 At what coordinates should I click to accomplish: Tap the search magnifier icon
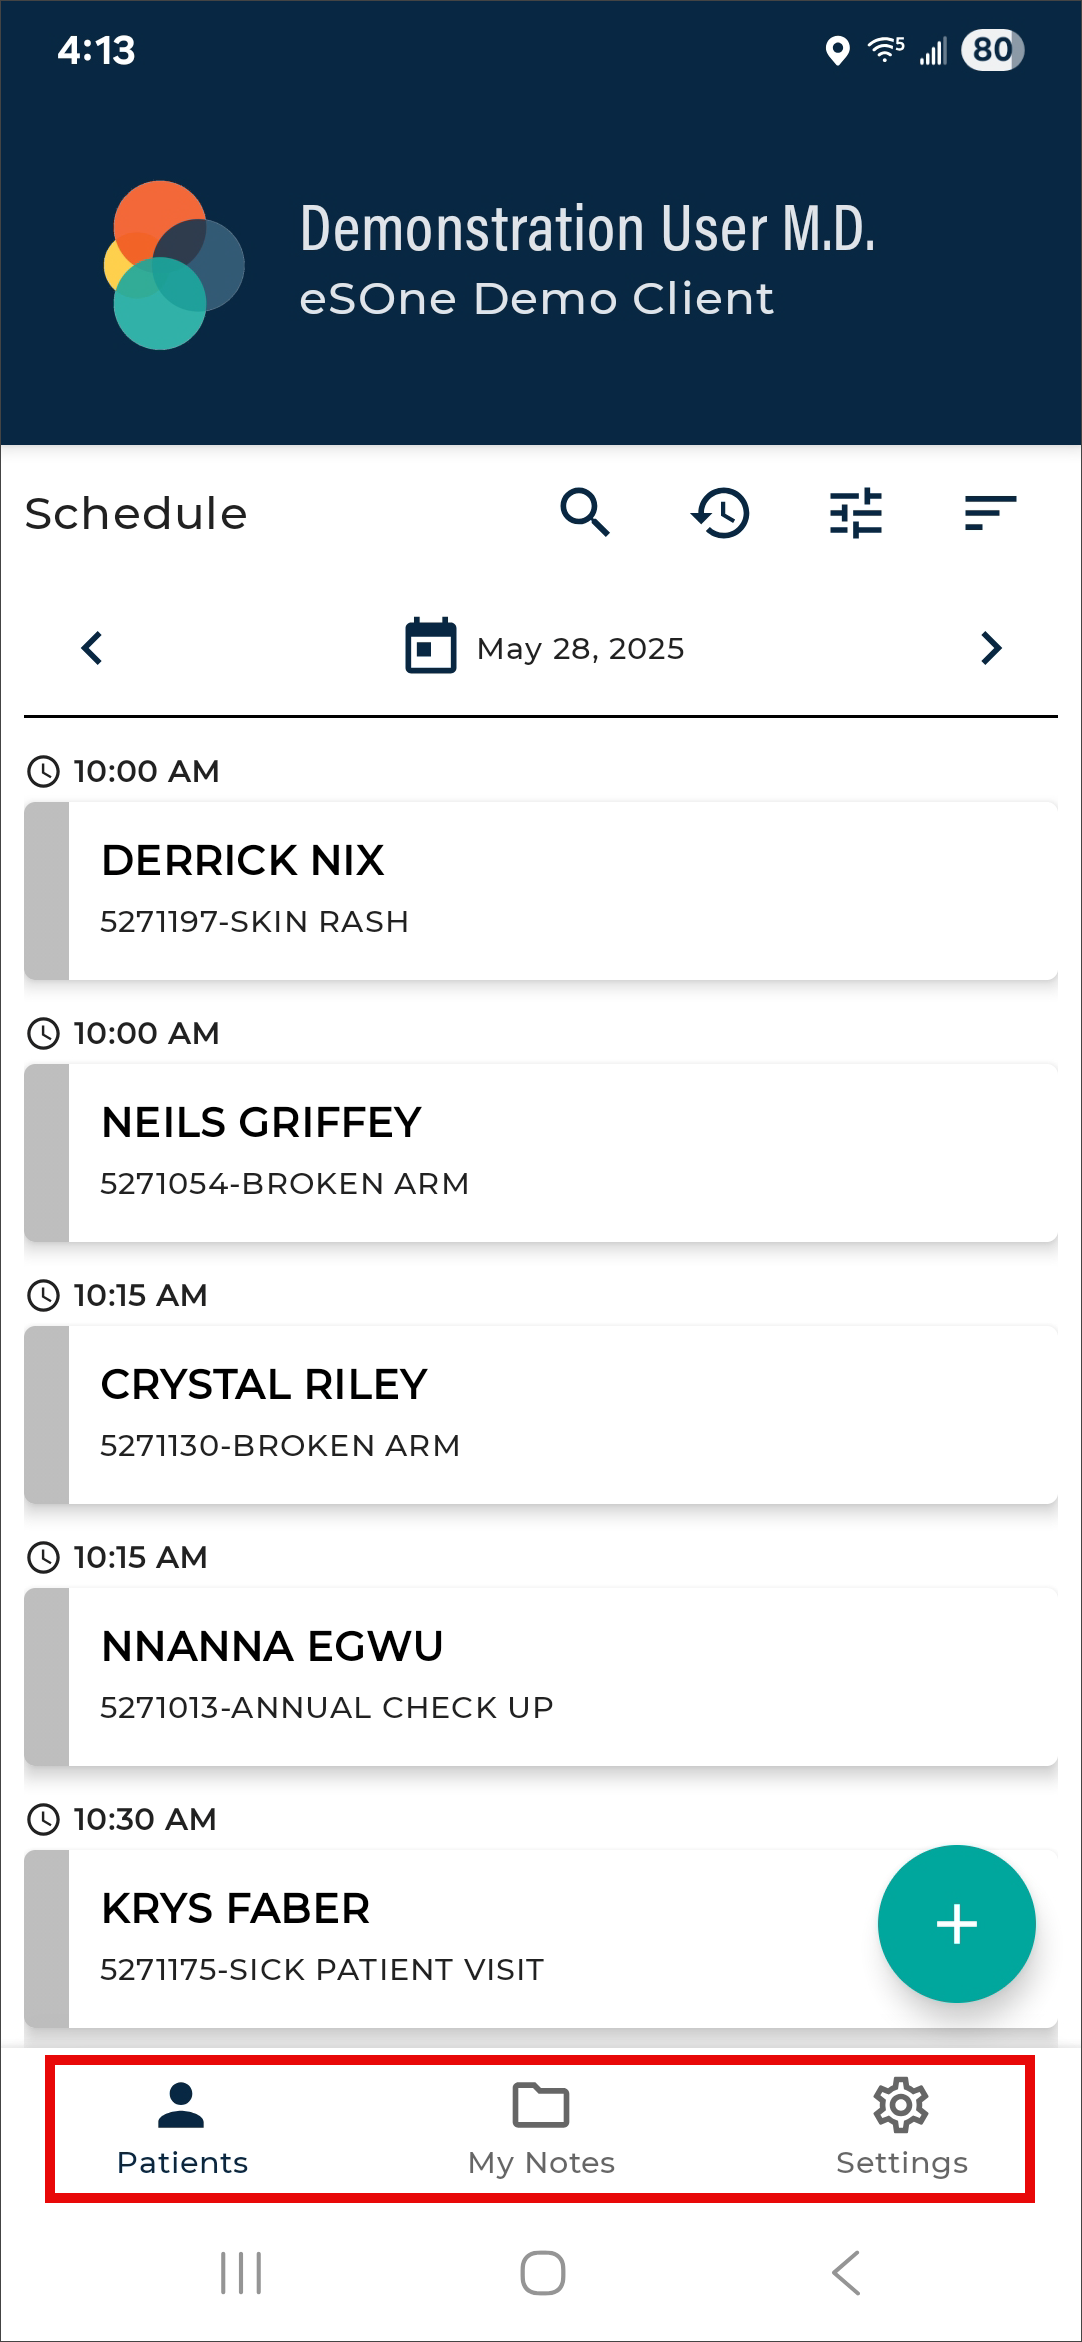point(585,513)
